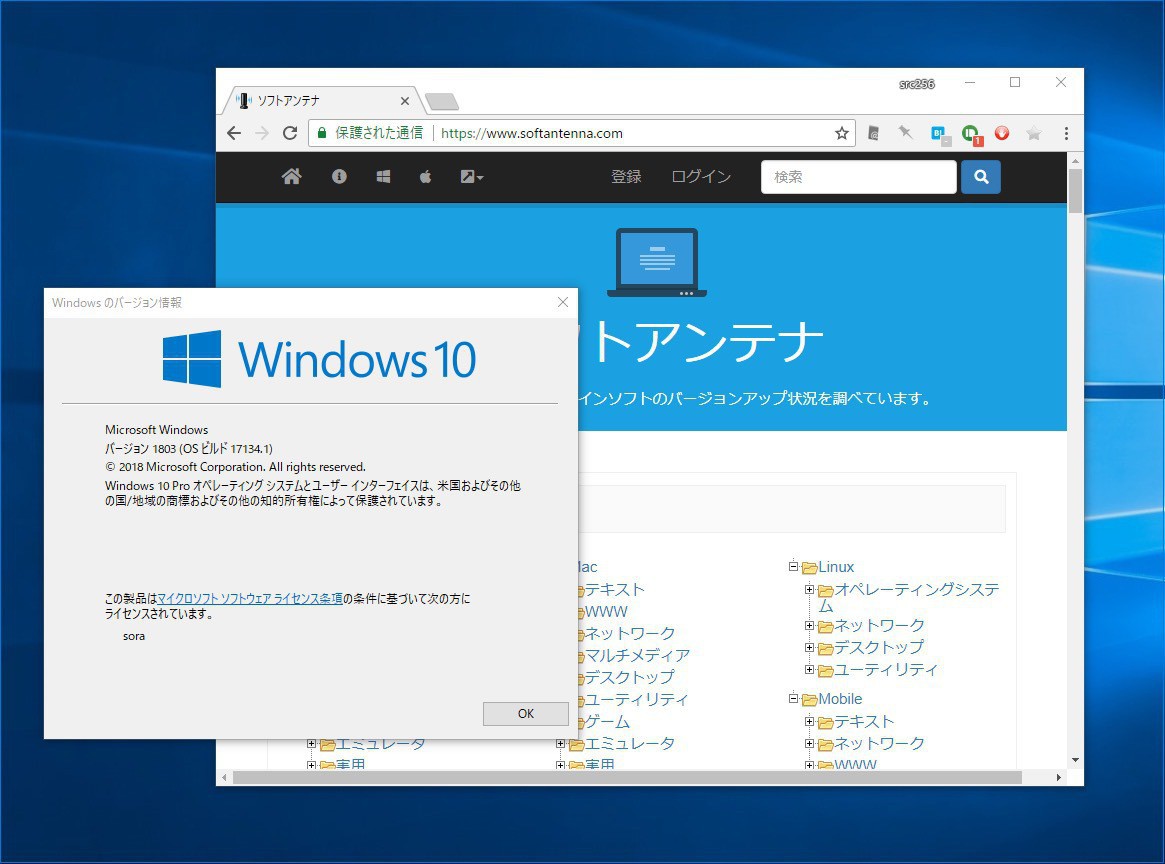Image resolution: width=1165 pixels, height=864 pixels.
Task: Click the grey star extension icon
Action: point(1033,133)
